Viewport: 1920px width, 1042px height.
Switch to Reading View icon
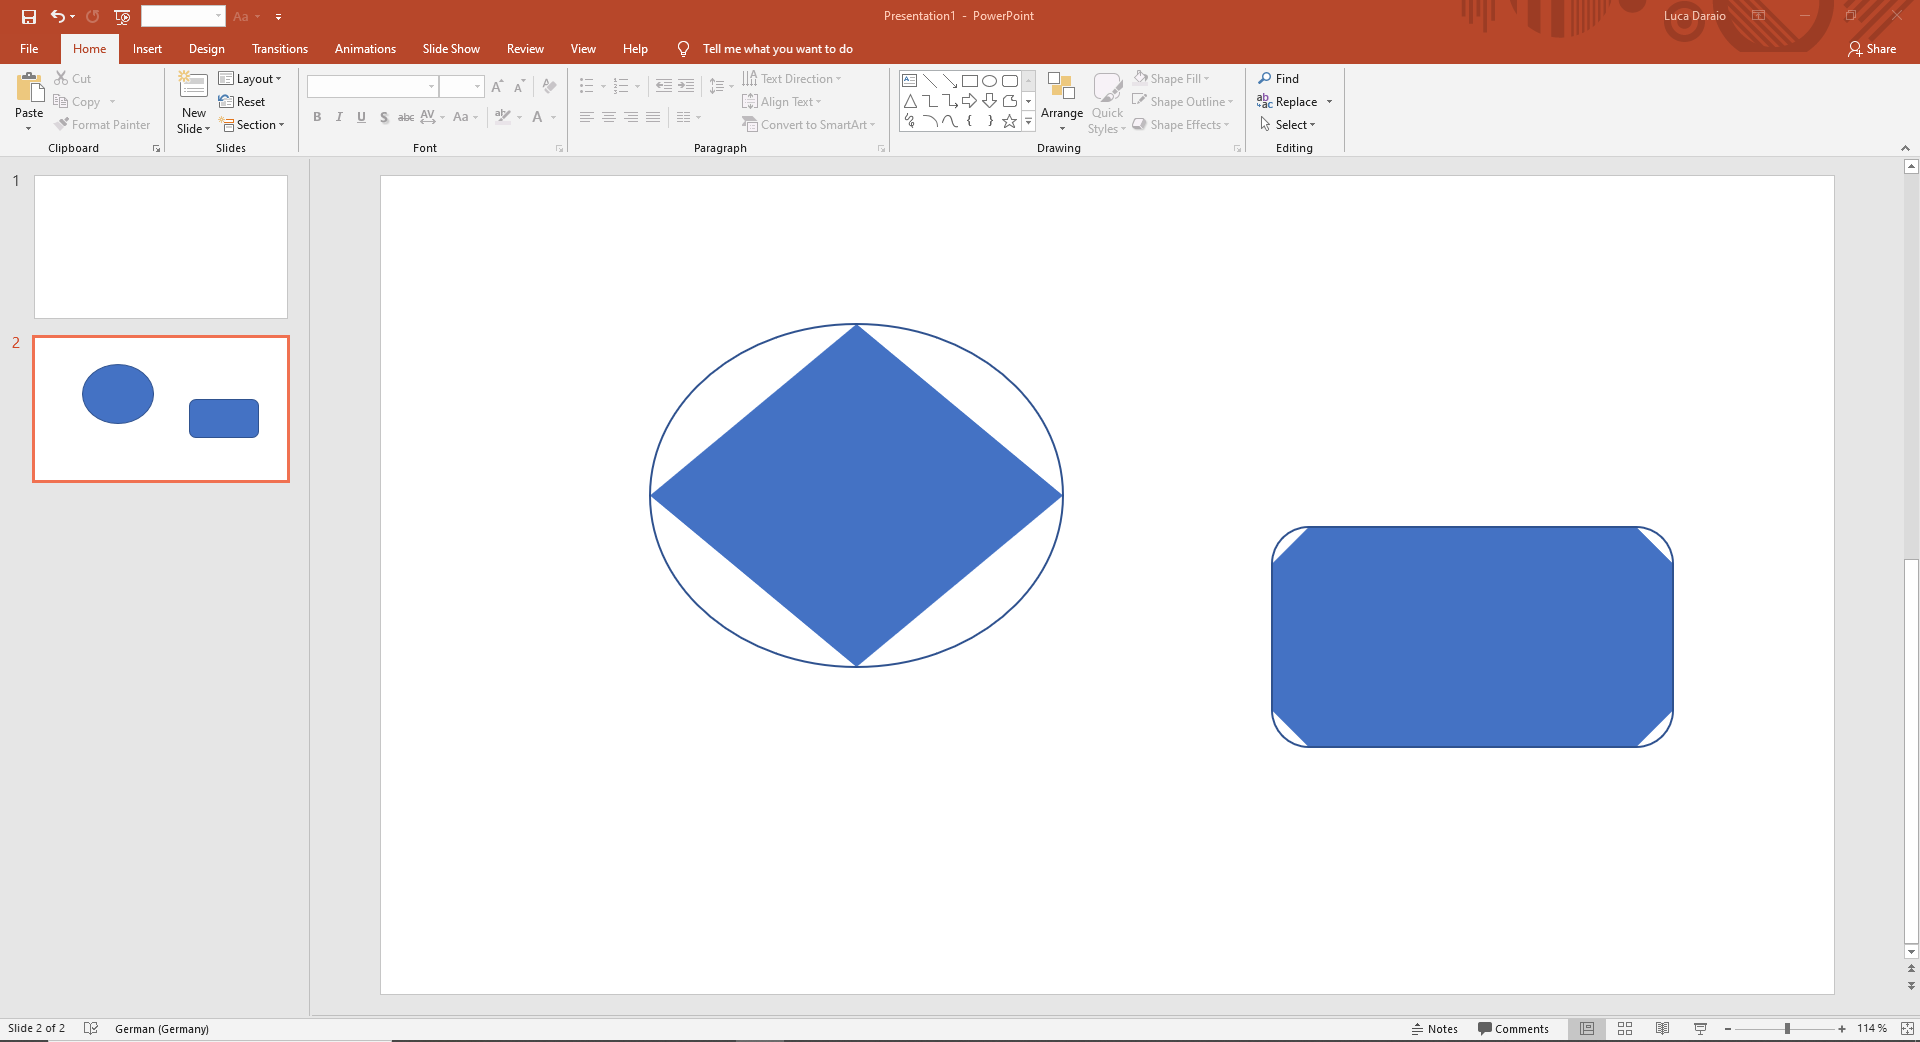(x=1662, y=1028)
